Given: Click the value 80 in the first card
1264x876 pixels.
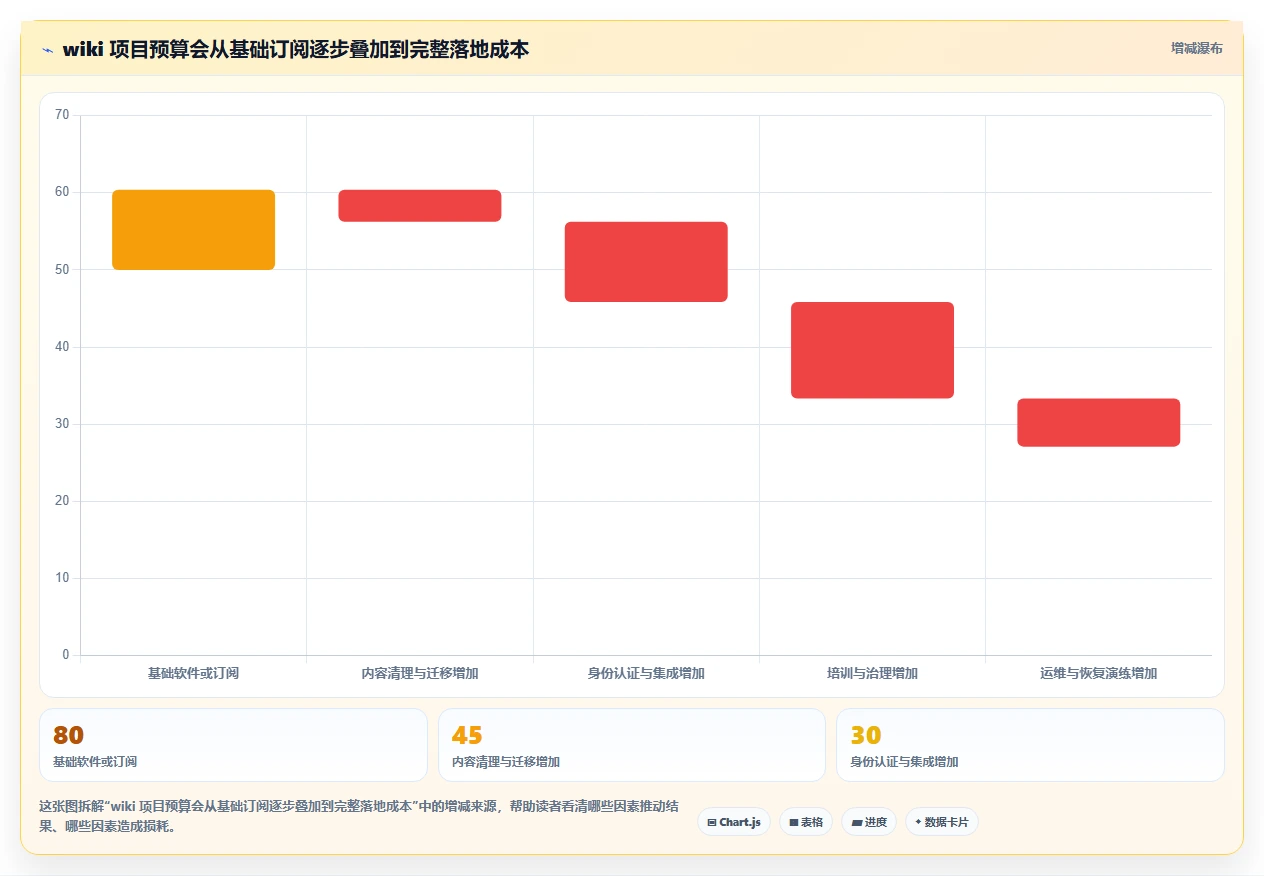Looking at the screenshot, I should tap(68, 735).
